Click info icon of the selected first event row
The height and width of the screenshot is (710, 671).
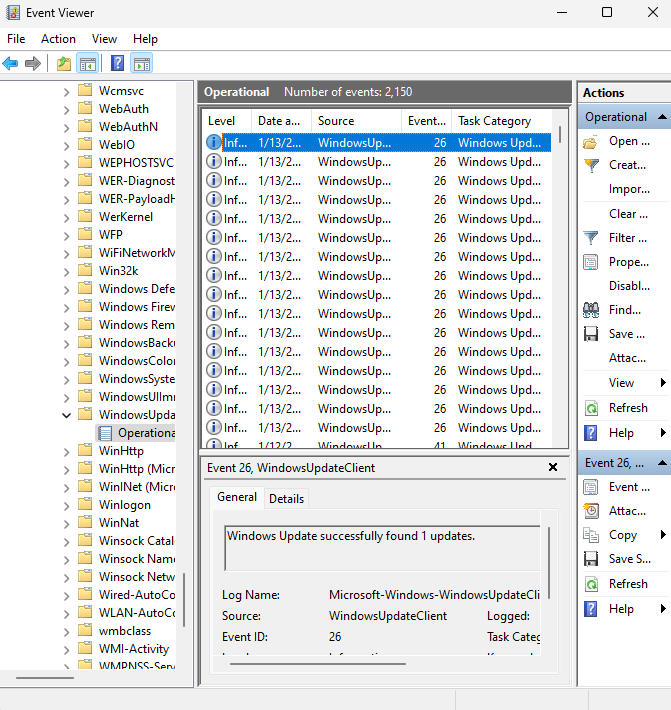(x=214, y=142)
